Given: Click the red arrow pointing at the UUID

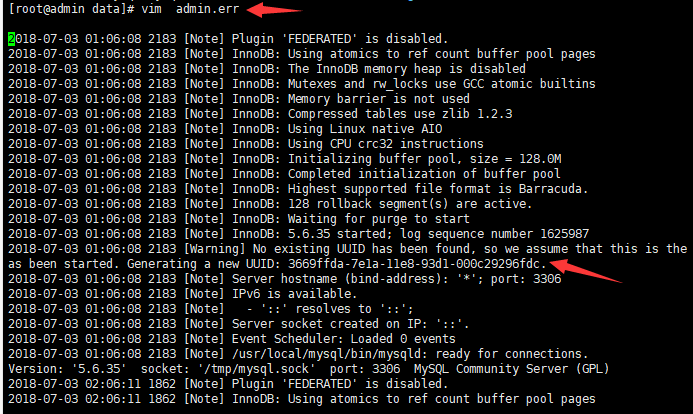Looking at the screenshot, I should [x=586, y=271].
